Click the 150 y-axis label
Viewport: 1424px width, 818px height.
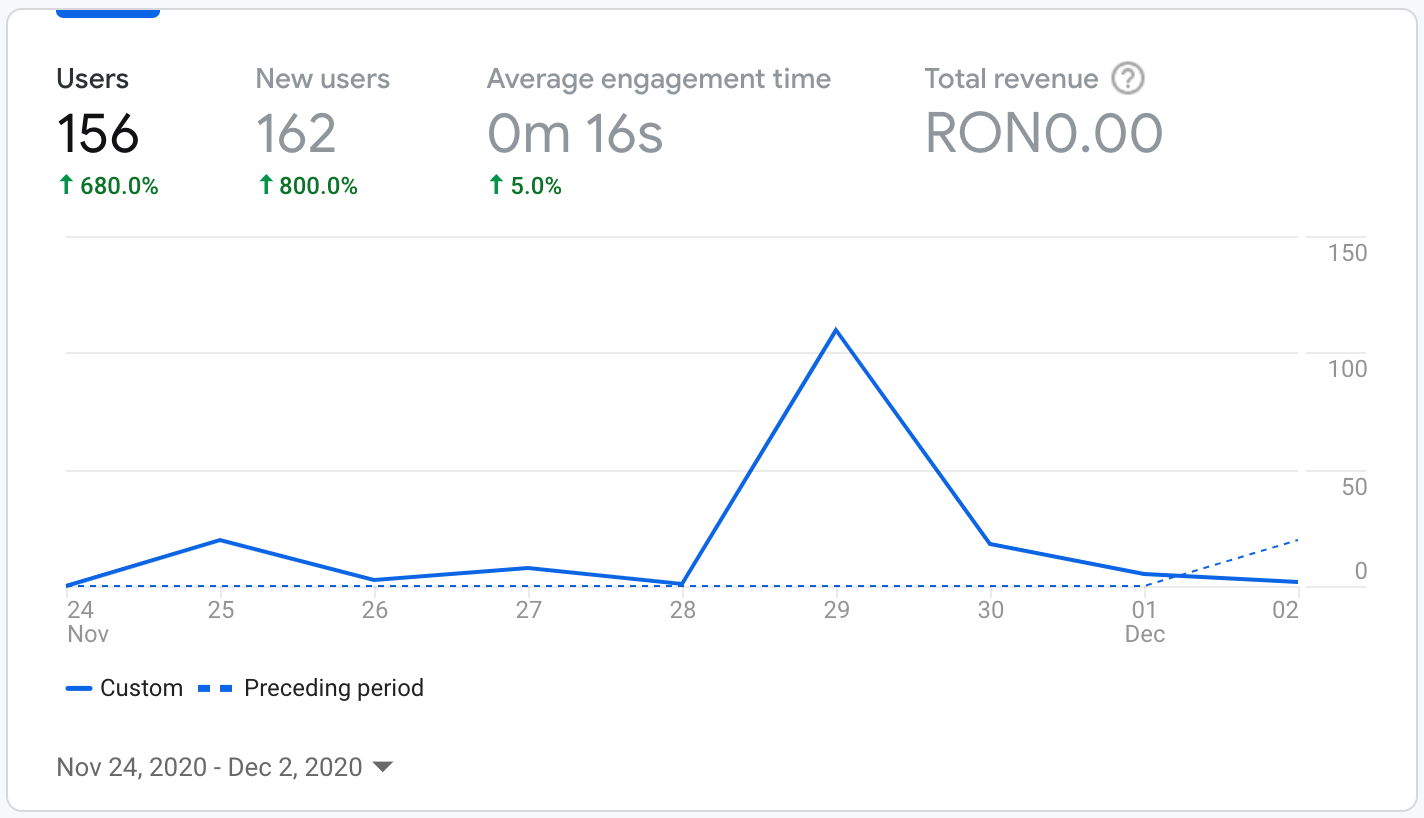(1347, 253)
